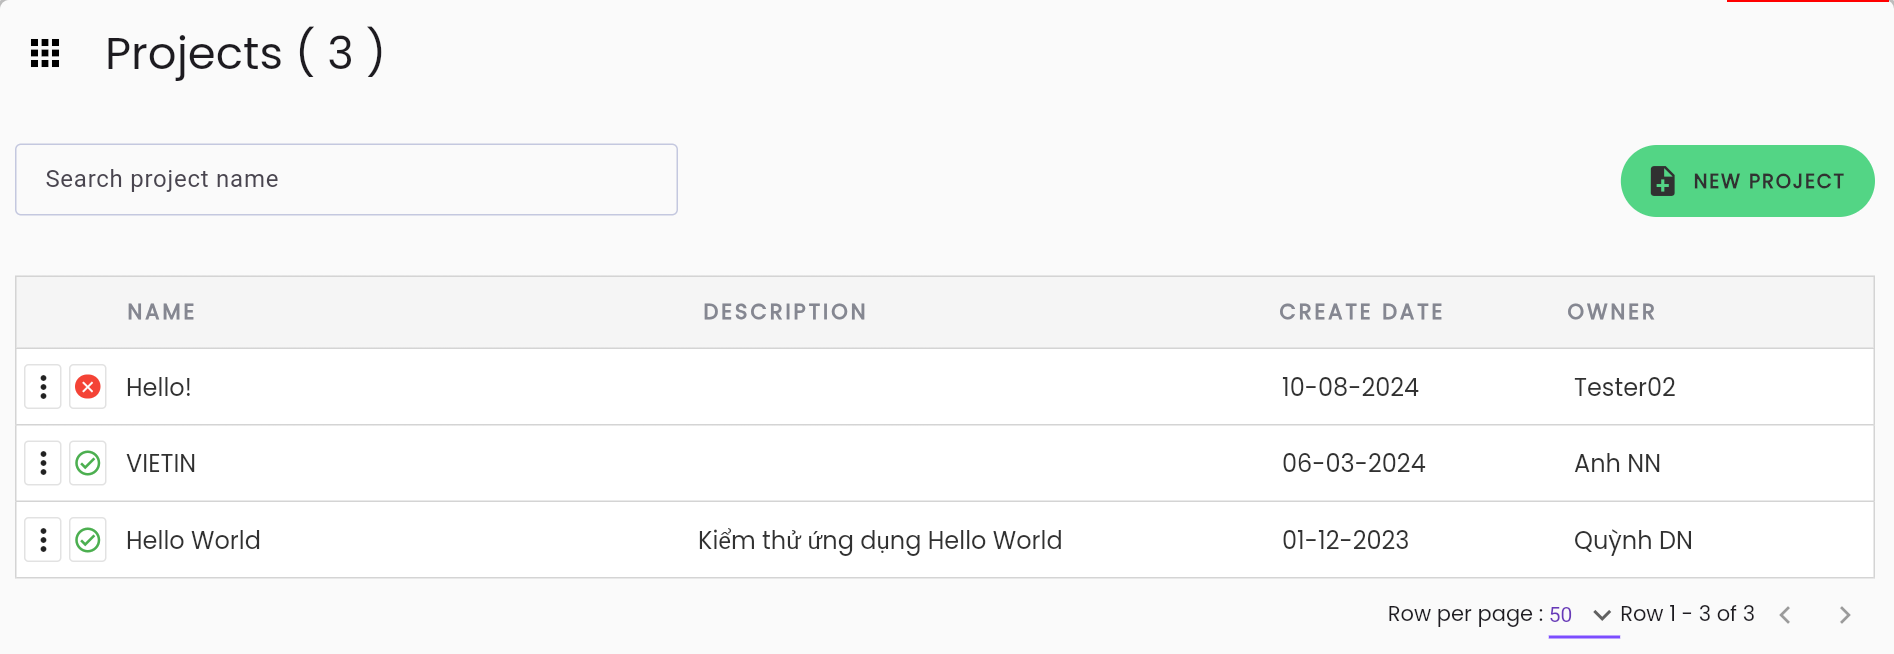
Task: Open the Hello! project name
Action: click(159, 387)
